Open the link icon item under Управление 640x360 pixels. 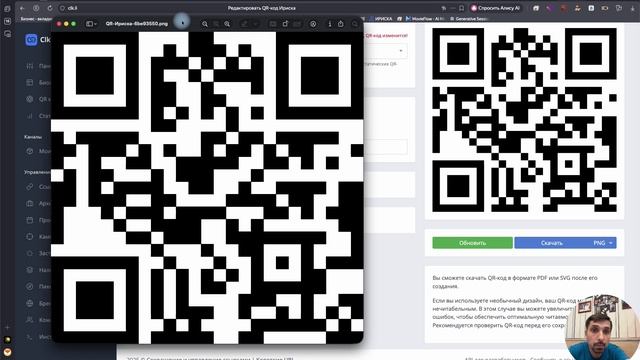[x=38, y=187]
